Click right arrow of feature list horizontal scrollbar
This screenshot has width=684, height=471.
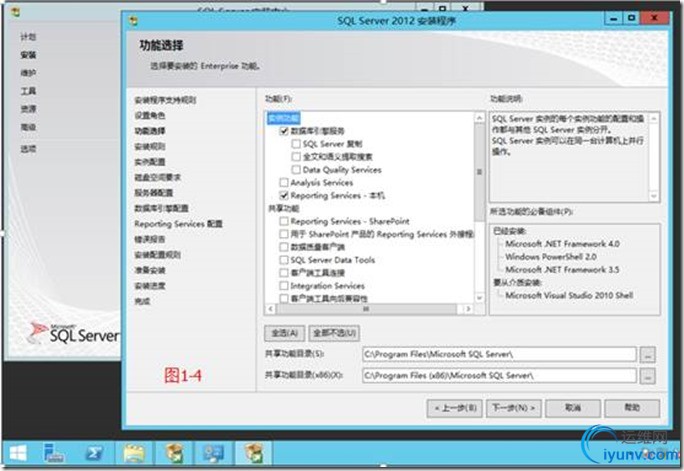click(x=468, y=309)
